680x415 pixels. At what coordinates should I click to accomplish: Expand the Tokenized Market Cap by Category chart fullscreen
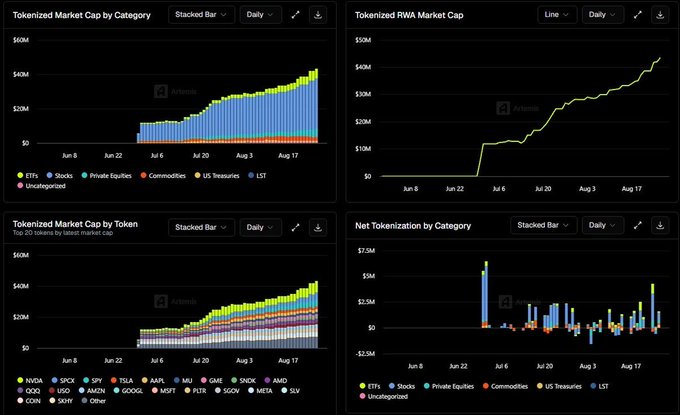pos(295,15)
